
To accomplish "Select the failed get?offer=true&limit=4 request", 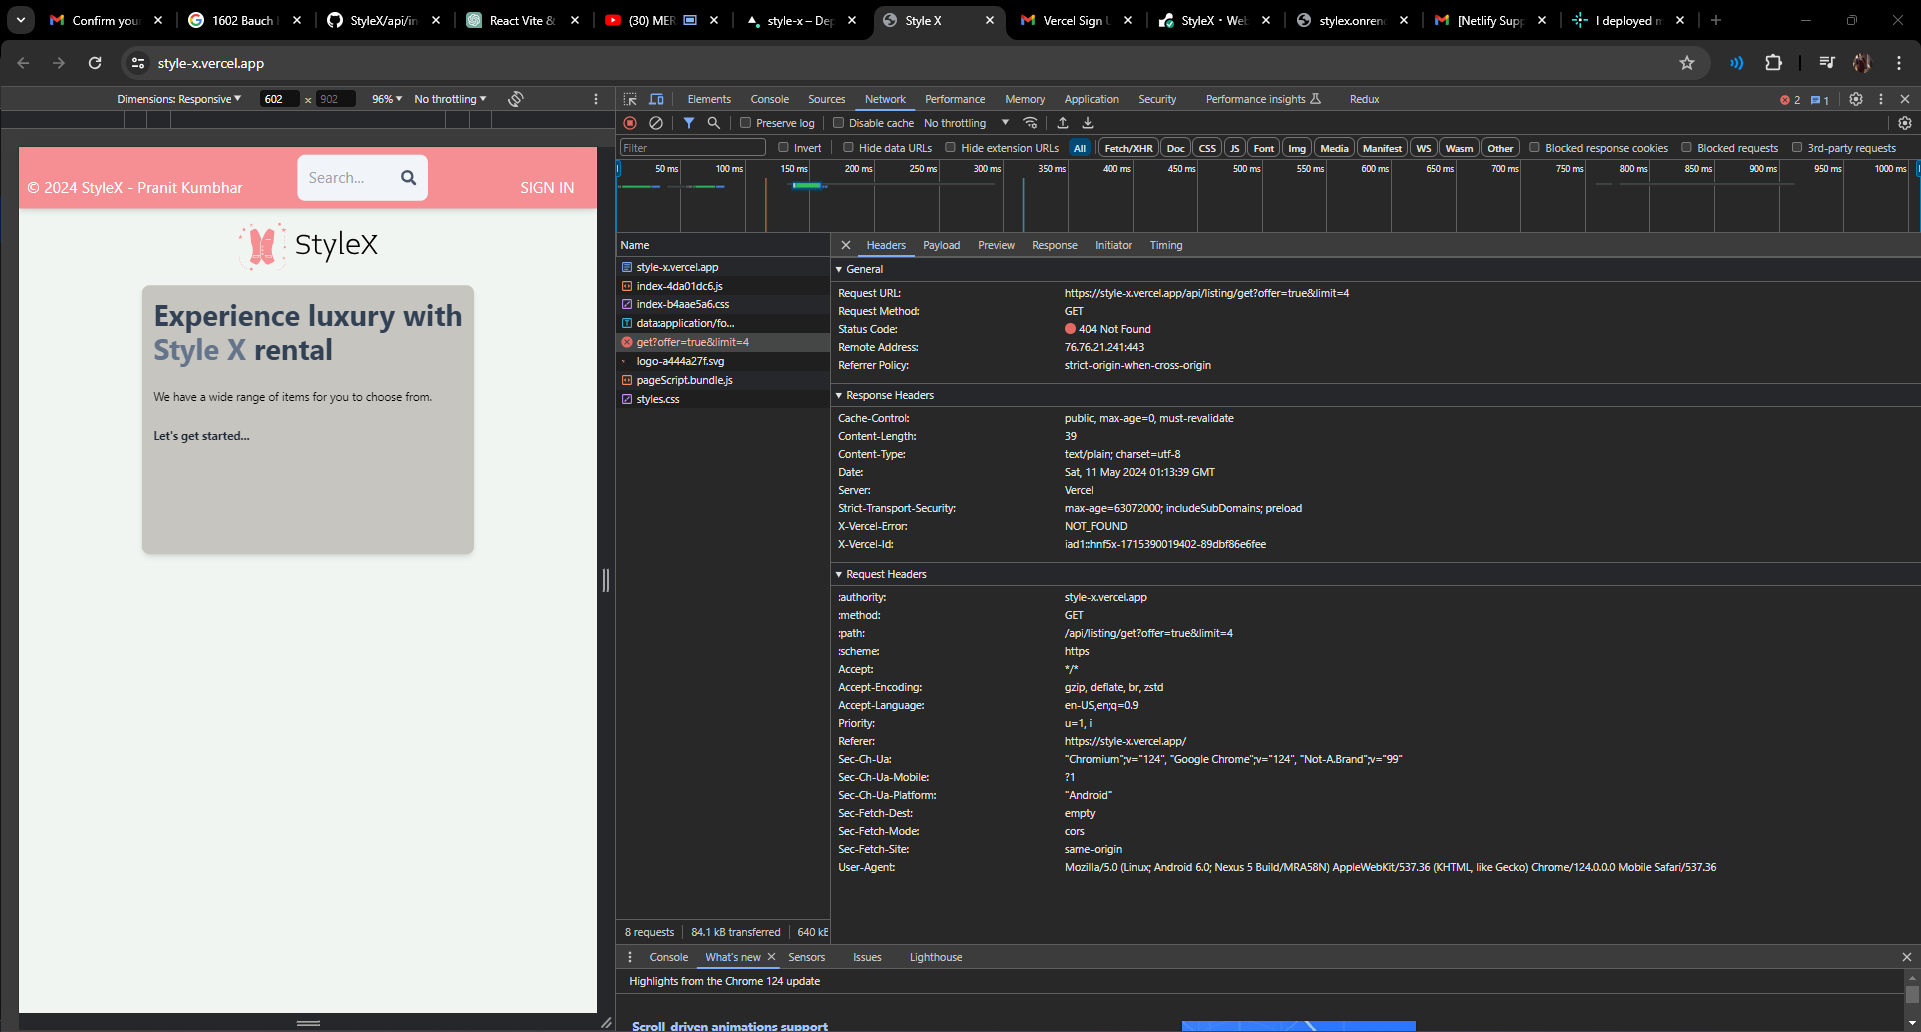I will 723,342.
